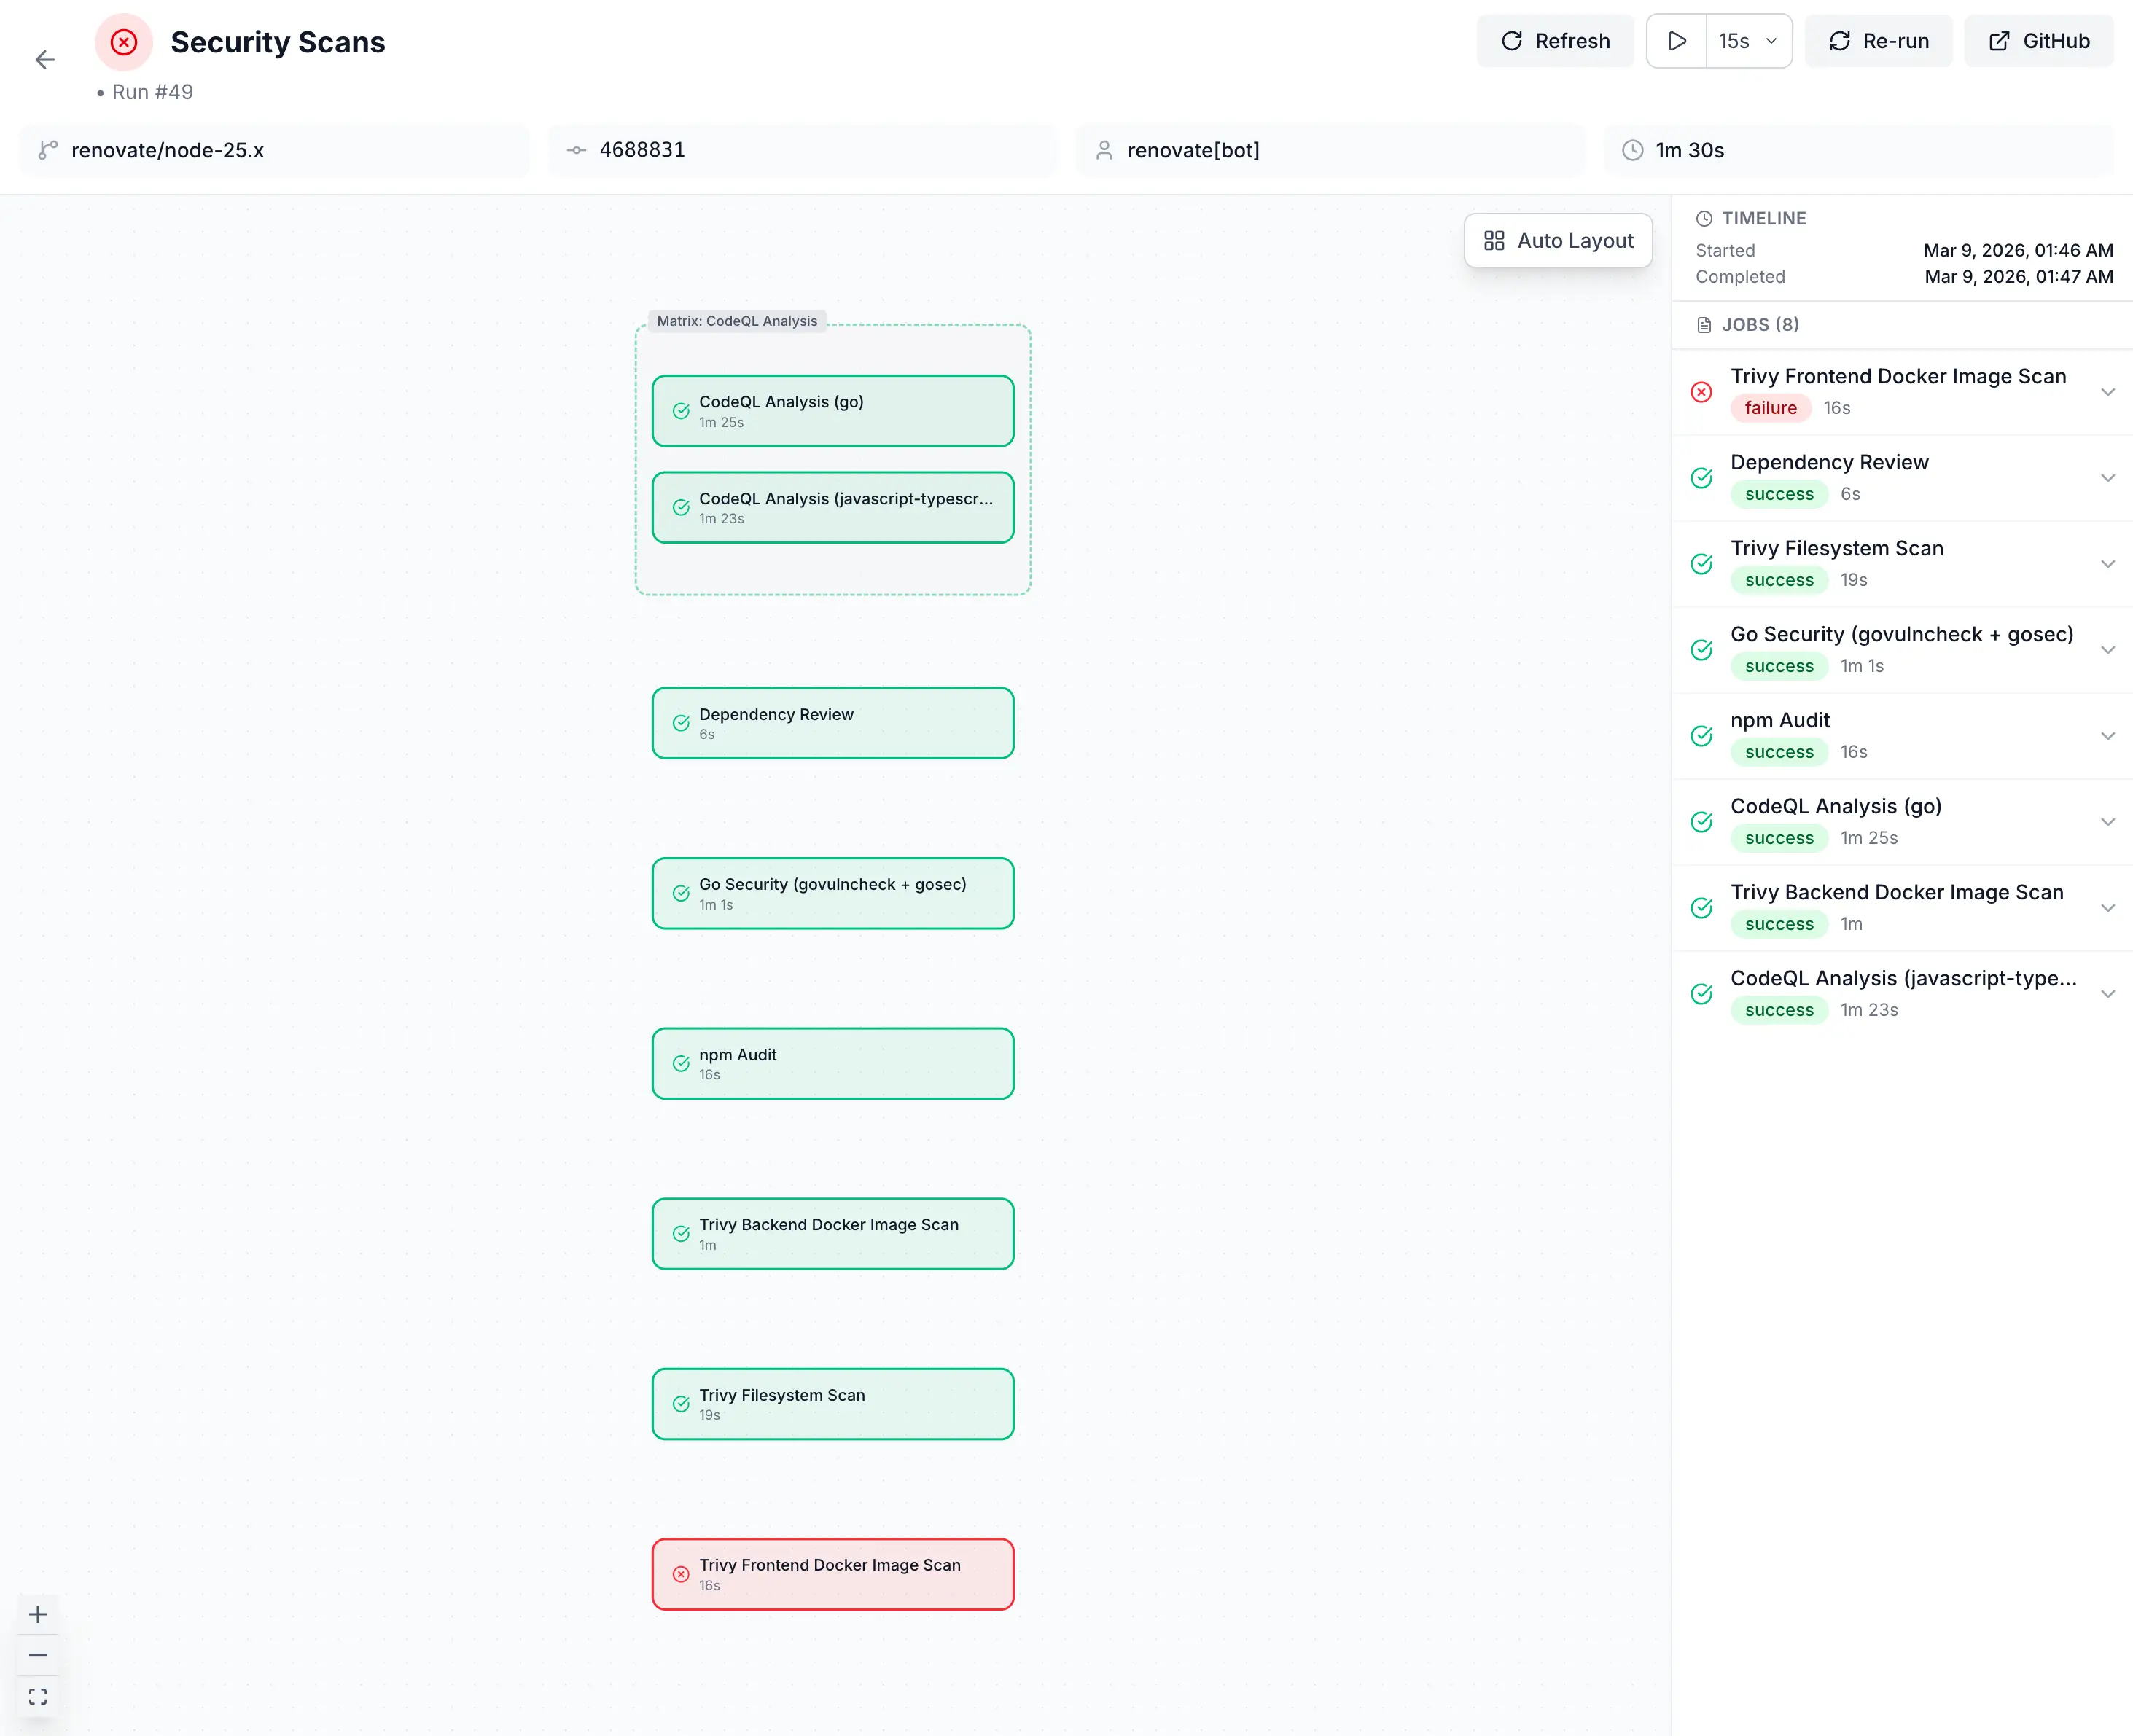Click the commit icon next to 4688831

point(576,150)
